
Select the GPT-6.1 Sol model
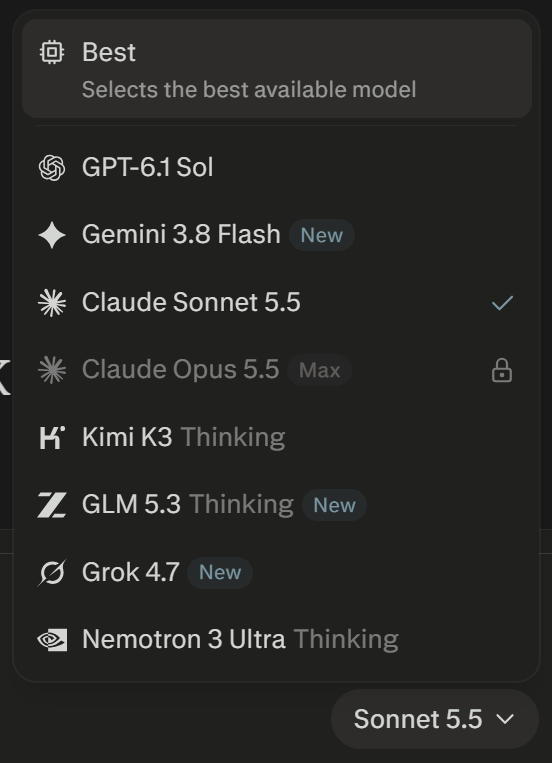point(276,168)
